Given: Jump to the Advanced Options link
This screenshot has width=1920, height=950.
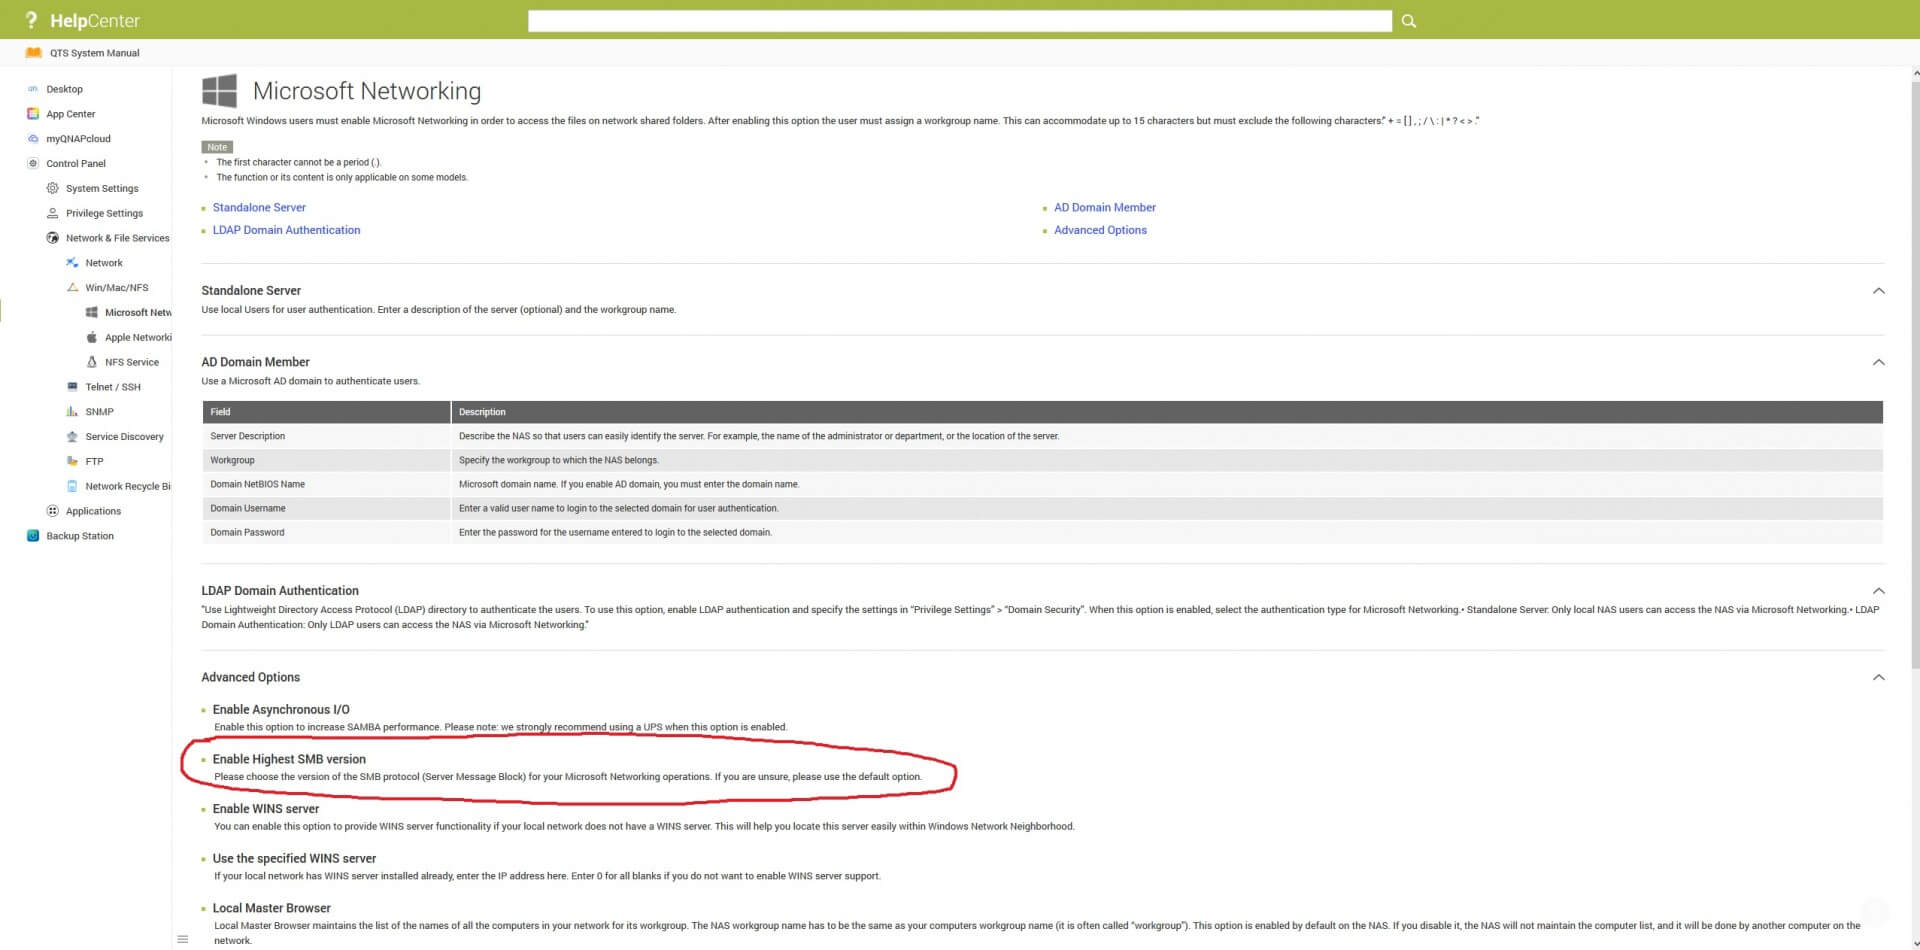Looking at the screenshot, I should click(x=1100, y=230).
